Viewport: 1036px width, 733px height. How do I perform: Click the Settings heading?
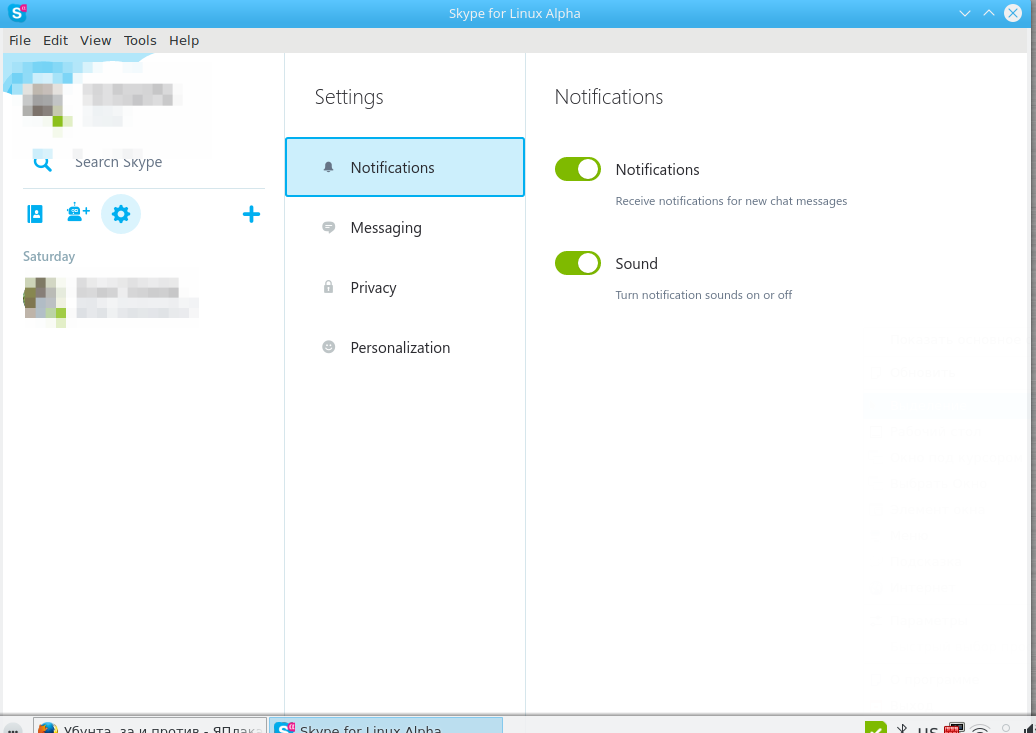coord(349,97)
